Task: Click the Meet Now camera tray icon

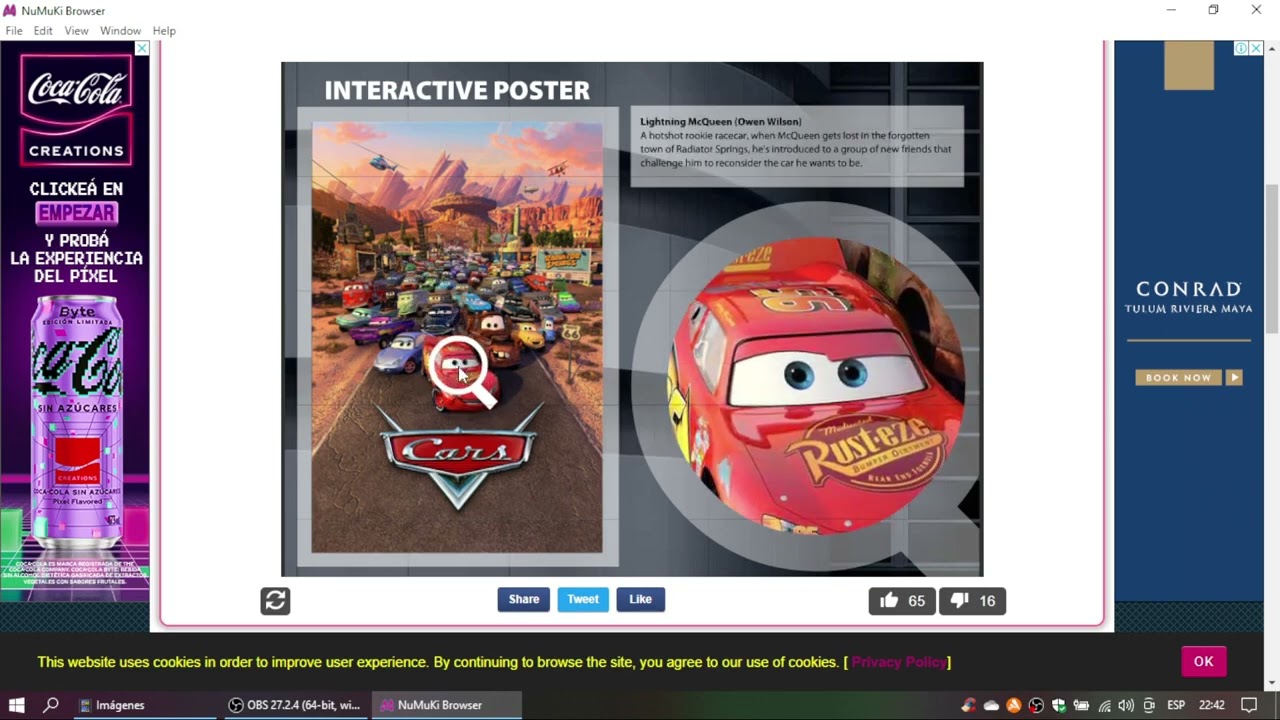Action: pos(1149,705)
